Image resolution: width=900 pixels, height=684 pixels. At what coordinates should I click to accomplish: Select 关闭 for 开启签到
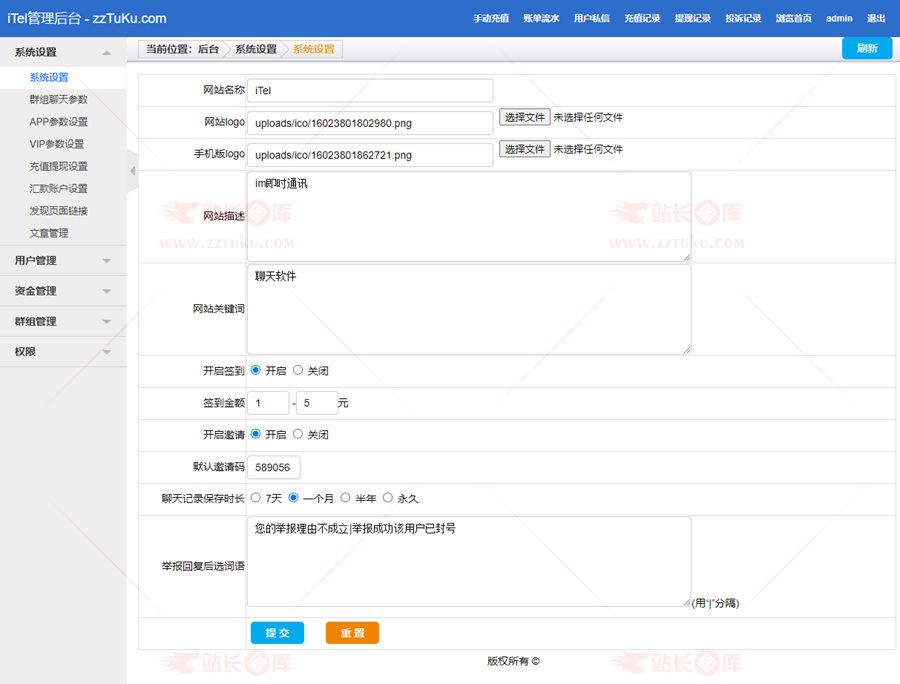(298, 370)
